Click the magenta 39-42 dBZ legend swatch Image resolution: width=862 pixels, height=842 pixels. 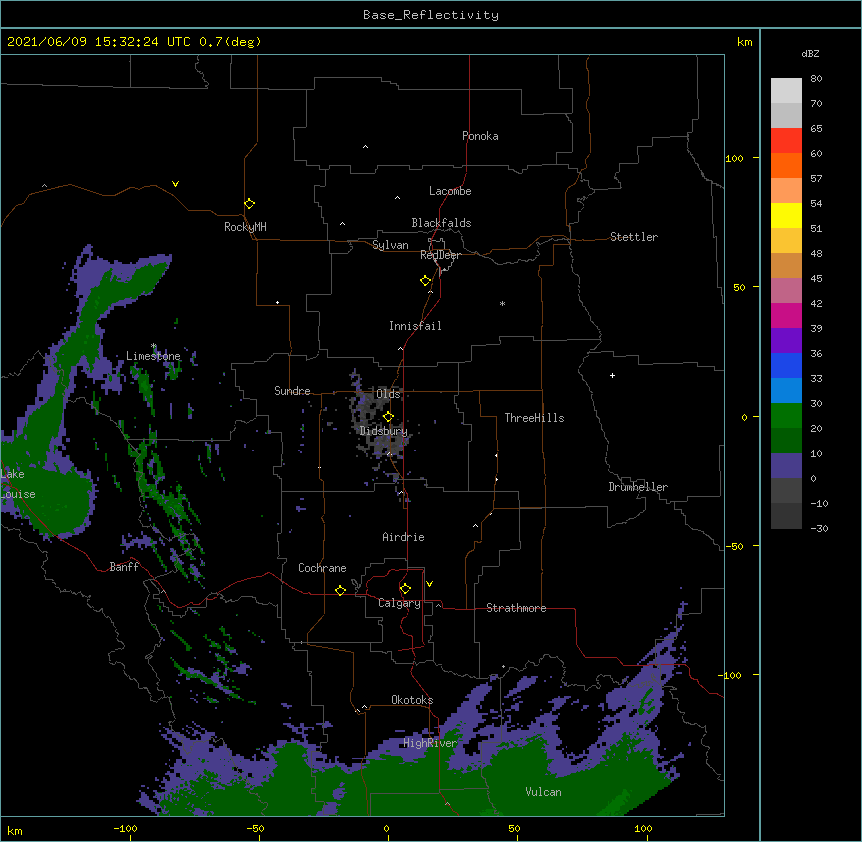786,316
